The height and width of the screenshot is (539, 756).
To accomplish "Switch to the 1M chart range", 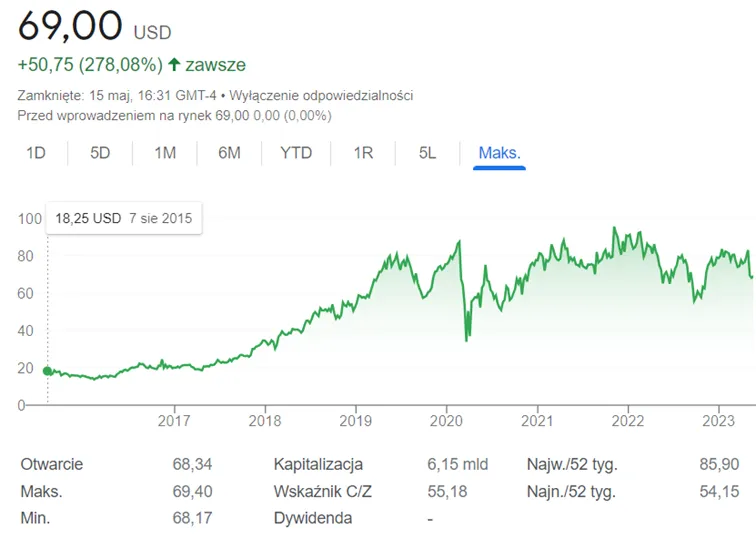I will coord(165,153).
